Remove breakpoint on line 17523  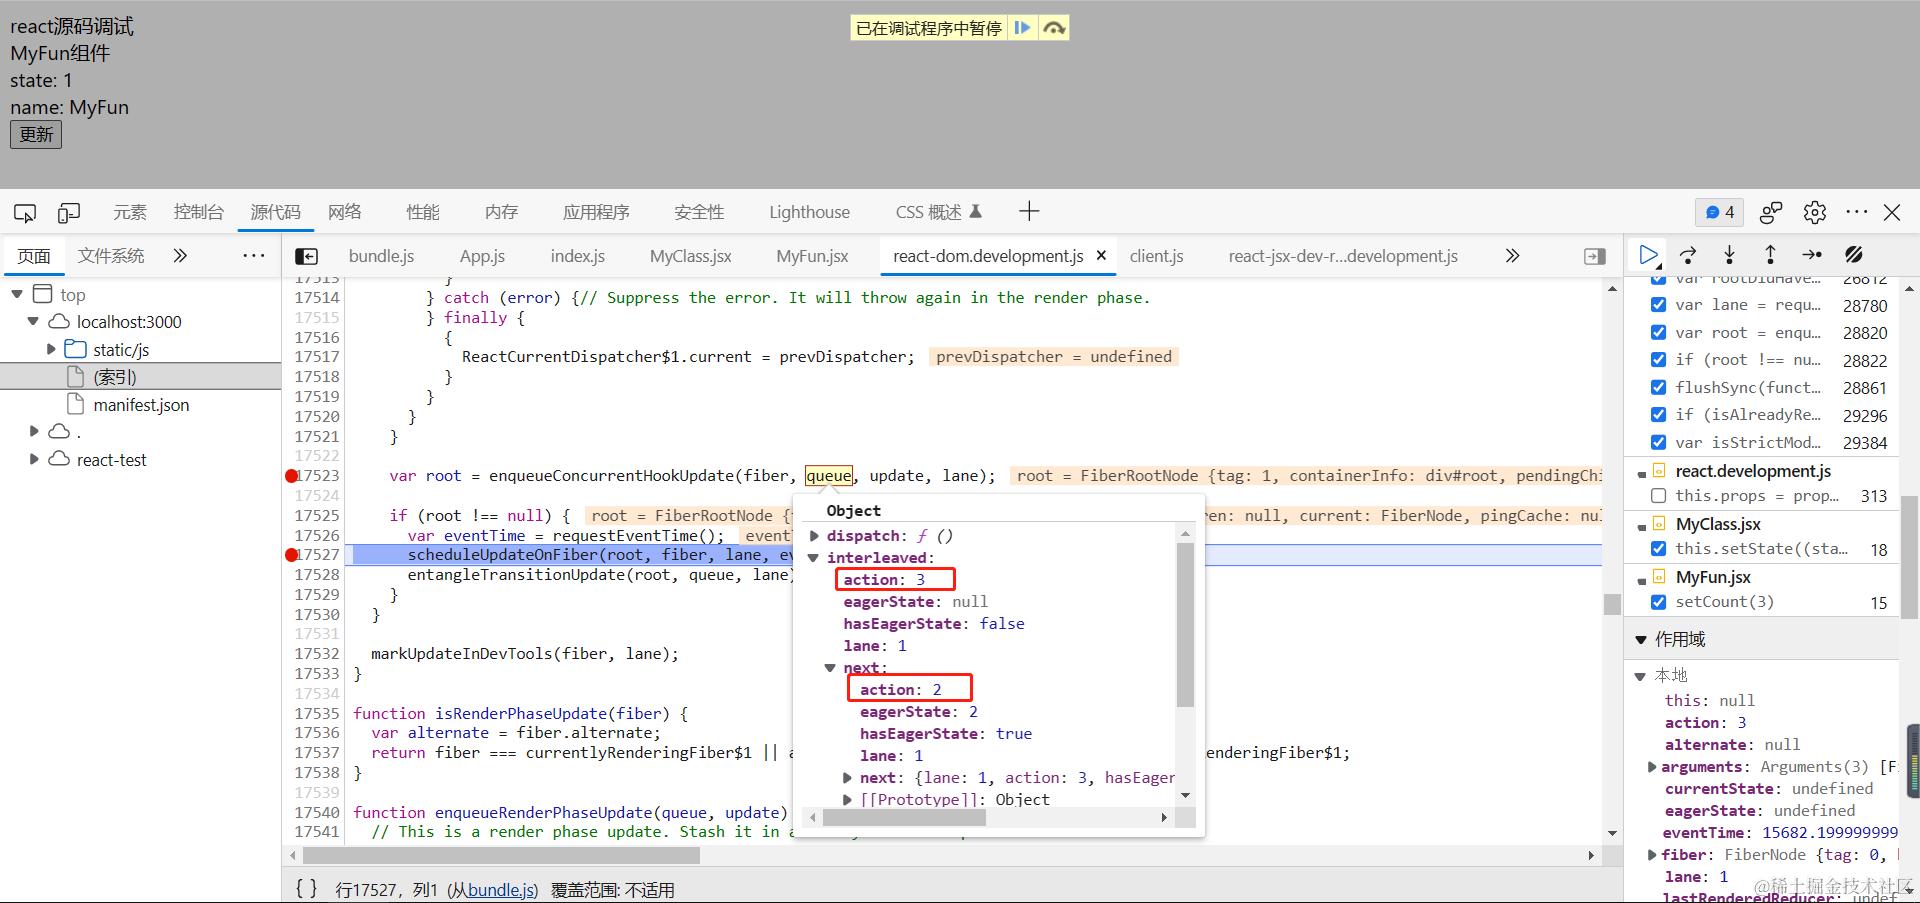(x=291, y=476)
